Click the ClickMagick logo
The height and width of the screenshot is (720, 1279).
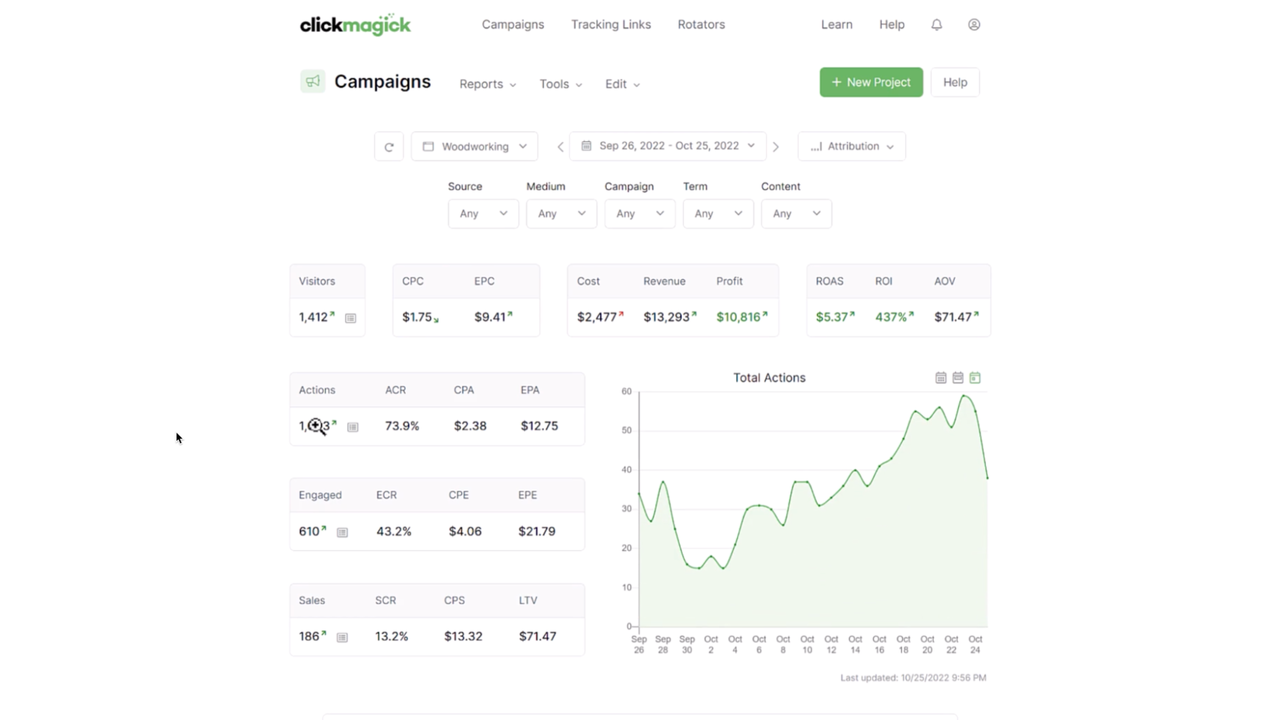pos(355,25)
